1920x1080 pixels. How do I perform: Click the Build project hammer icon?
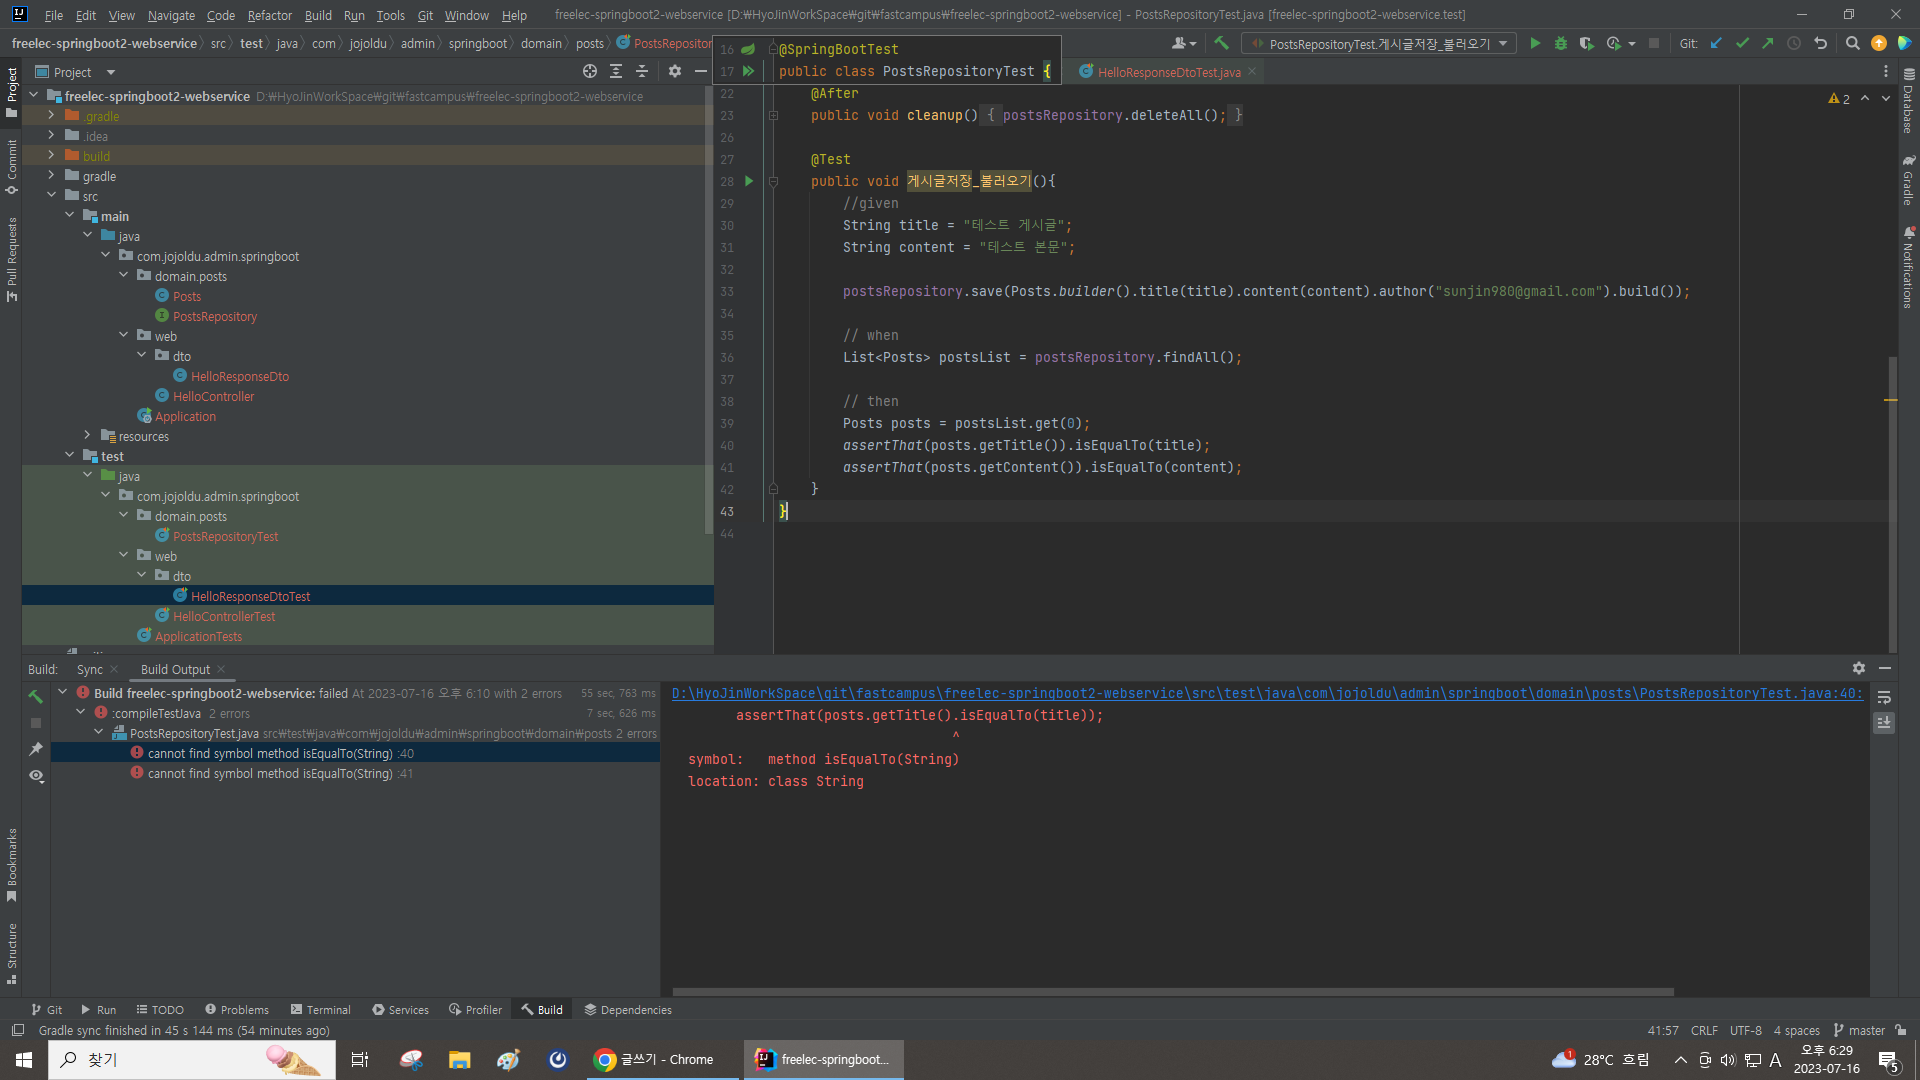click(x=1221, y=43)
